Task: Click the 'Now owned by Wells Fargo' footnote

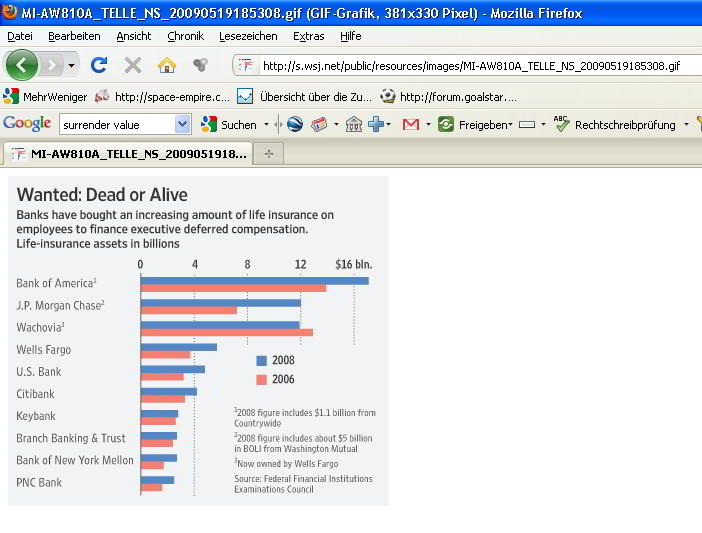Action: (x=287, y=464)
